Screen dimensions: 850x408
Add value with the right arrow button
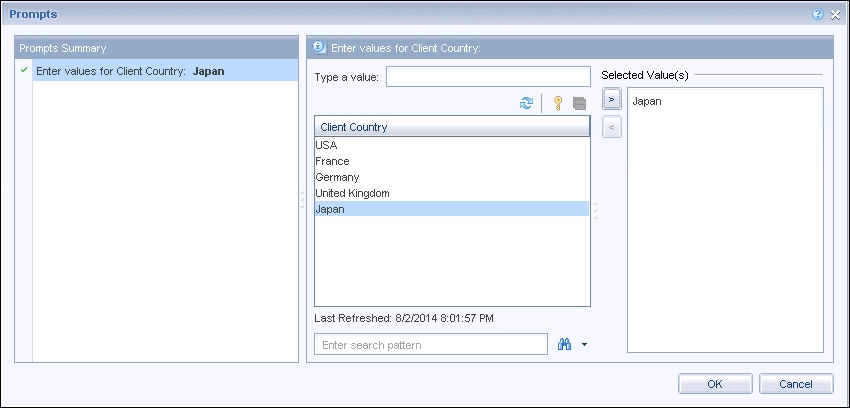613,101
